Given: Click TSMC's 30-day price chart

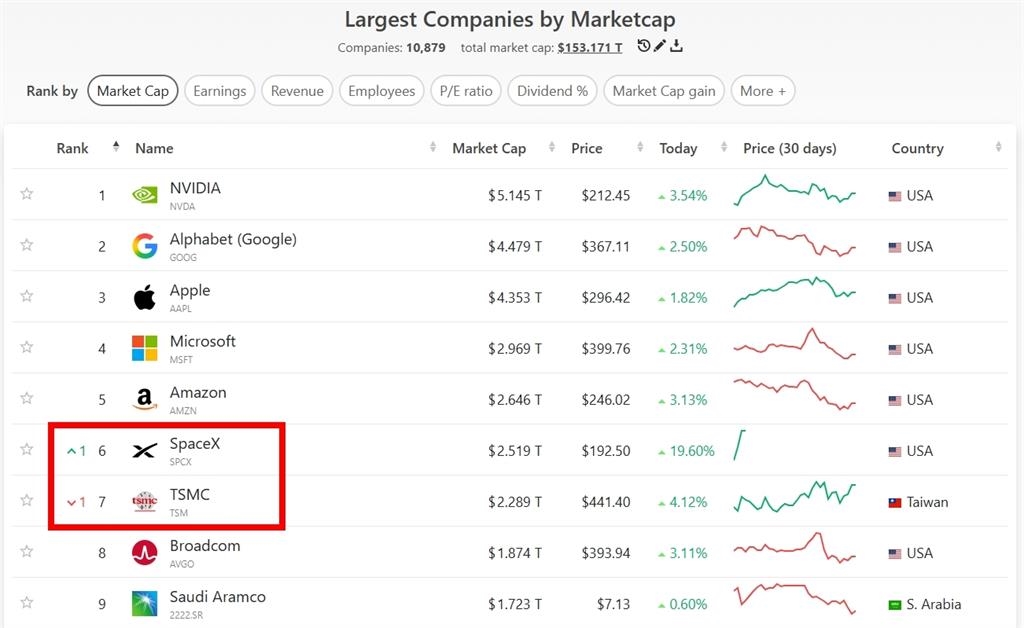Looking at the screenshot, I should (x=795, y=497).
